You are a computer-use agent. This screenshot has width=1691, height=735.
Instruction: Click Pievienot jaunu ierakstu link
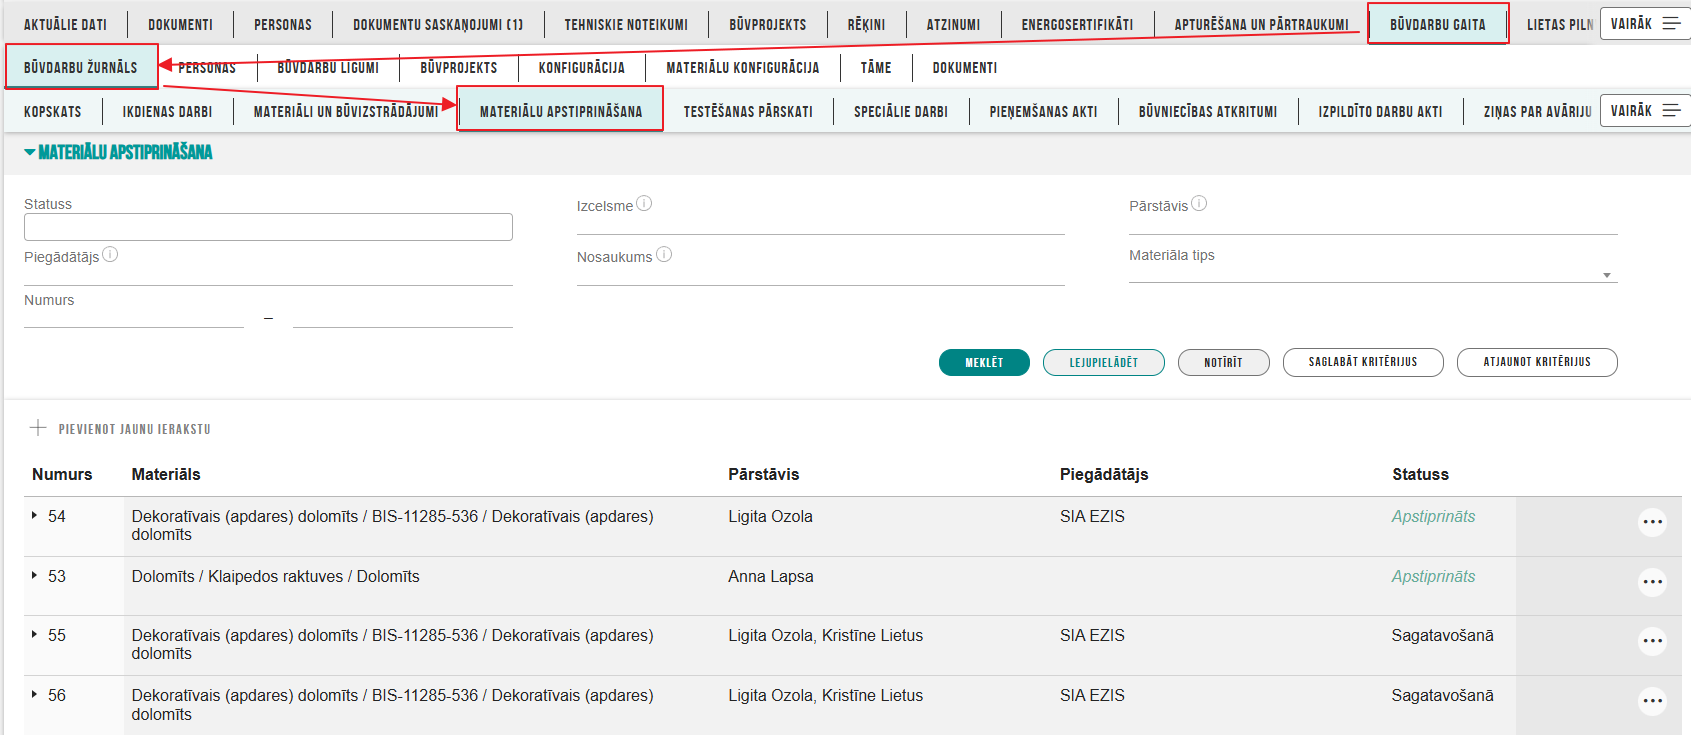pyautogui.click(x=135, y=429)
